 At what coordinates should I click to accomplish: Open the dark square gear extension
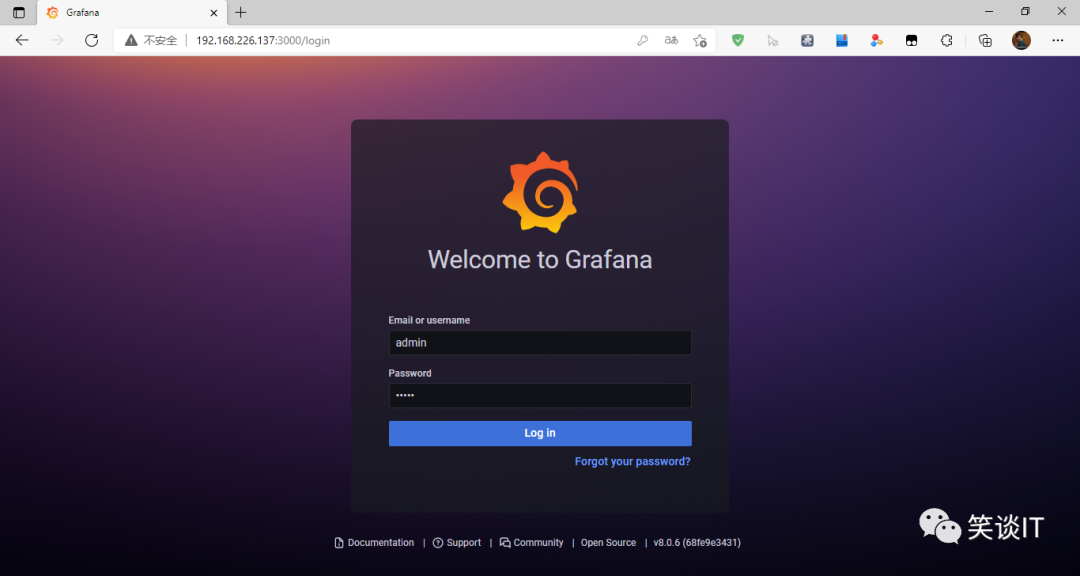[807, 41]
